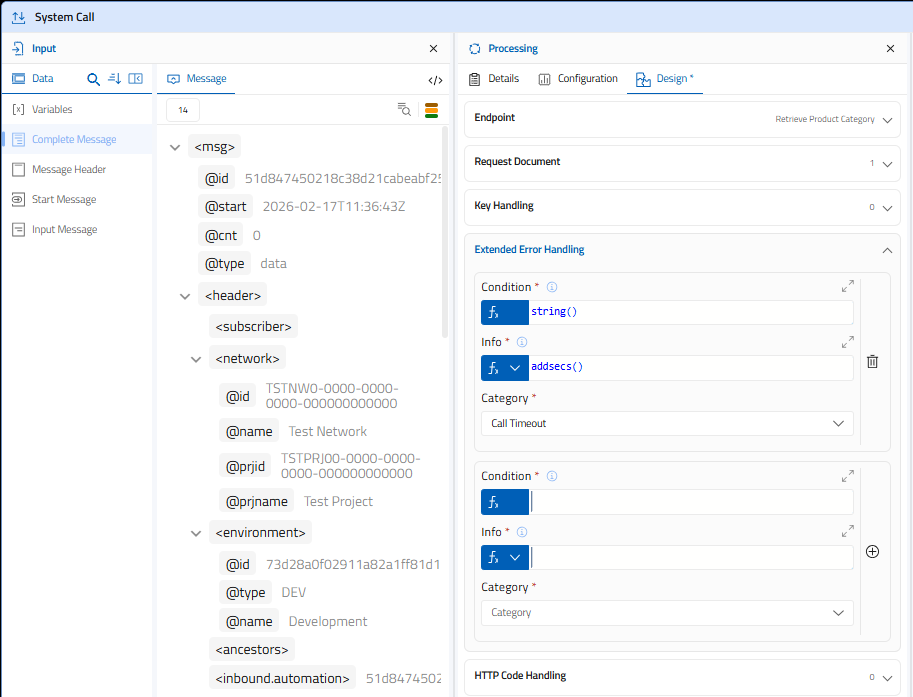Switch Message to code view
The image size is (913, 697).
[435, 80]
